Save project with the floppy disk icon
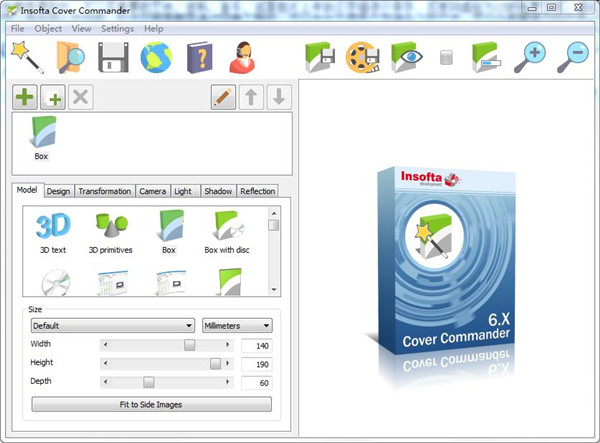Screen dimensions: 600x443 [114, 58]
